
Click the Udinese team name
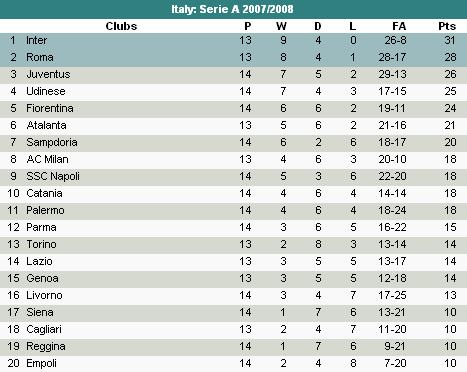point(46,91)
